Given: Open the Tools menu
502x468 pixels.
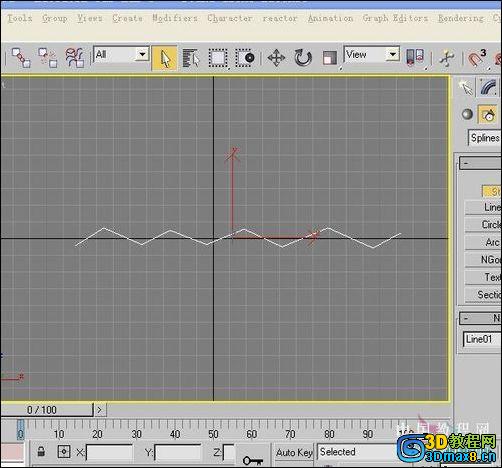Looking at the screenshot, I should tap(20, 18).
